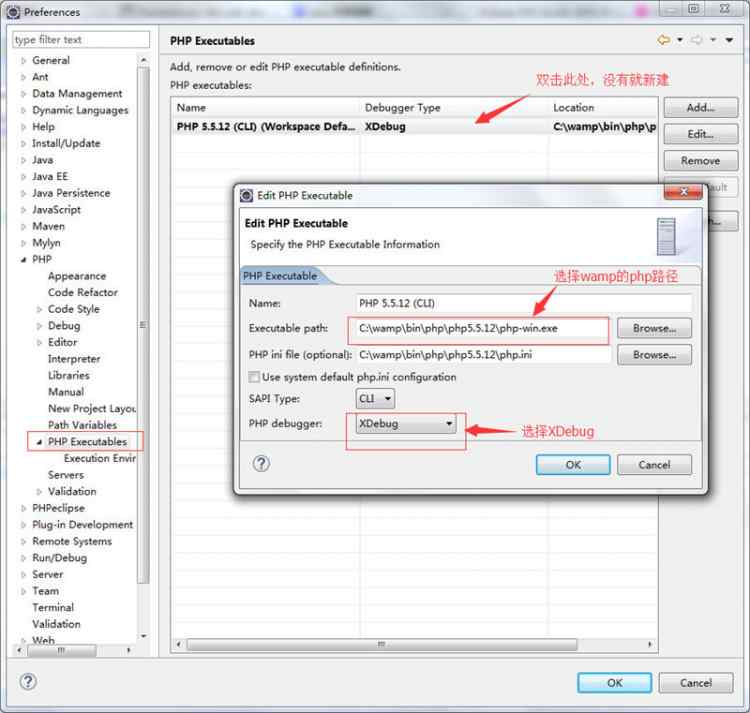Focus the Executable path input field
Screen dimensions: 750x713
click(483, 329)
